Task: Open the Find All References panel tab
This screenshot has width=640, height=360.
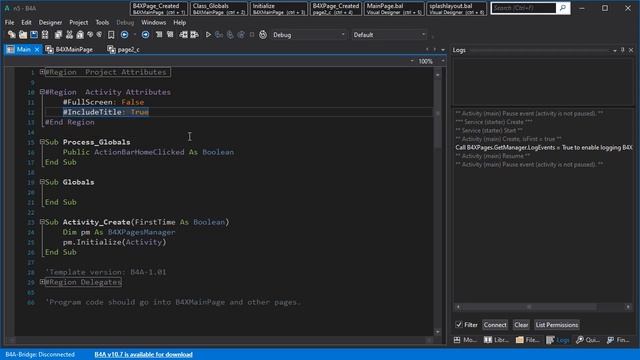Action: click(x=618, y=340)
